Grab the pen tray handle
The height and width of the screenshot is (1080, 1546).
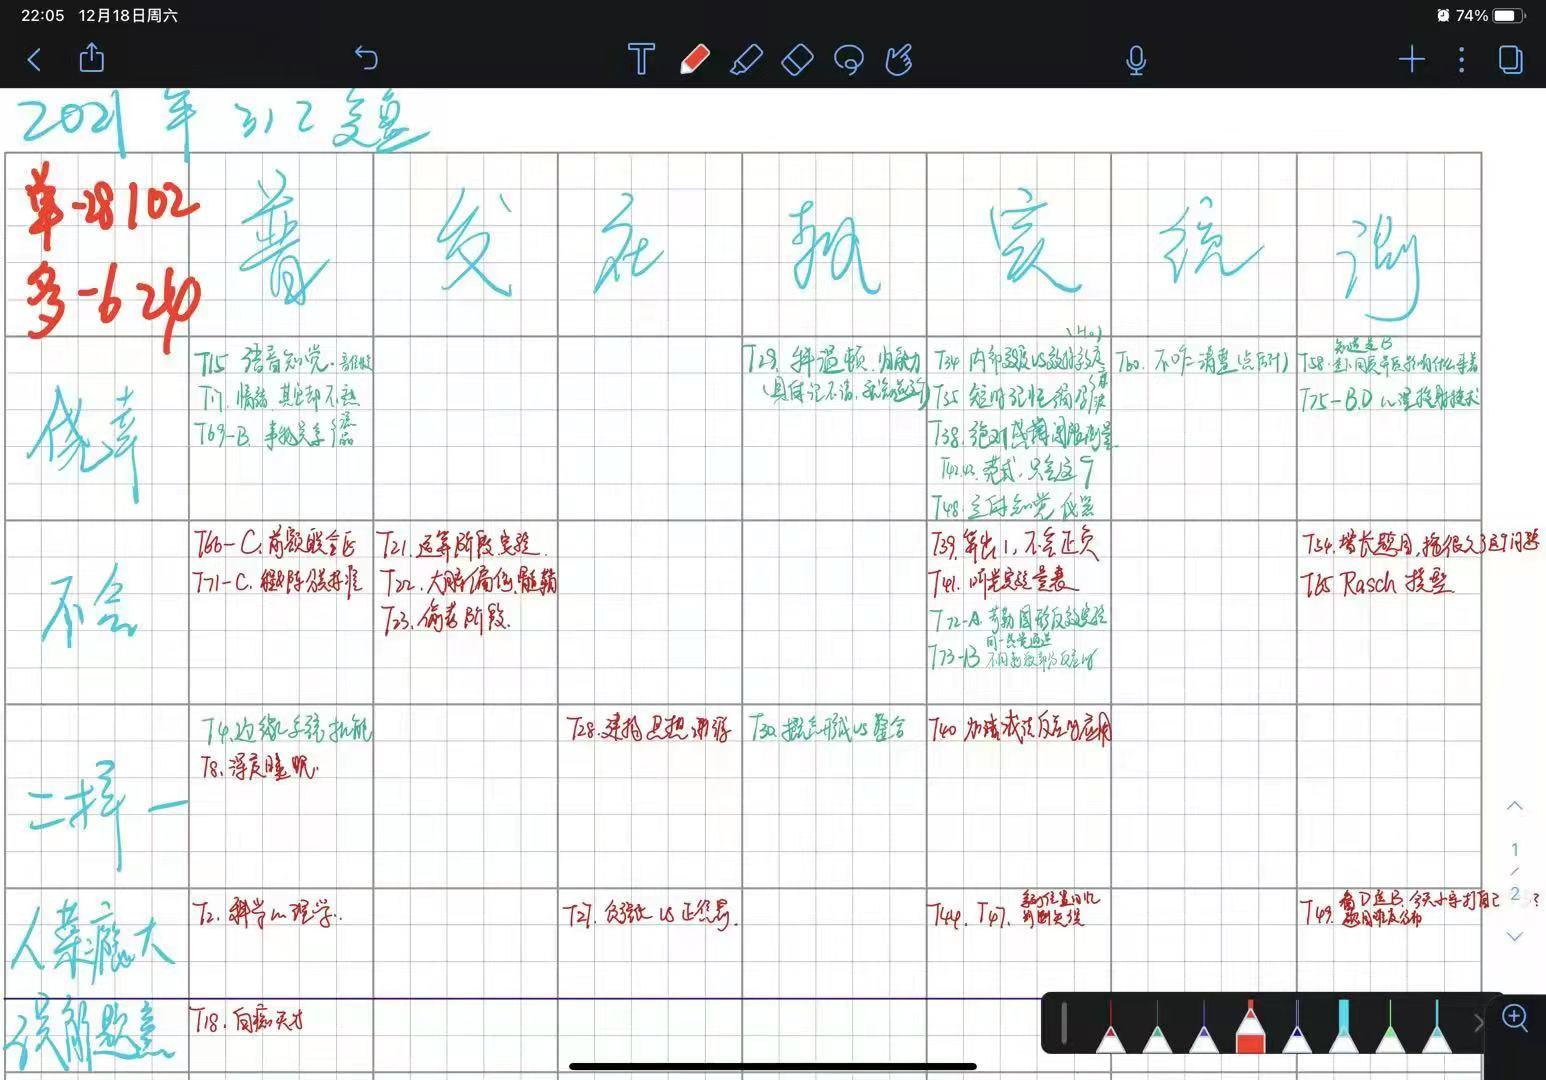pos(1064,1023)
